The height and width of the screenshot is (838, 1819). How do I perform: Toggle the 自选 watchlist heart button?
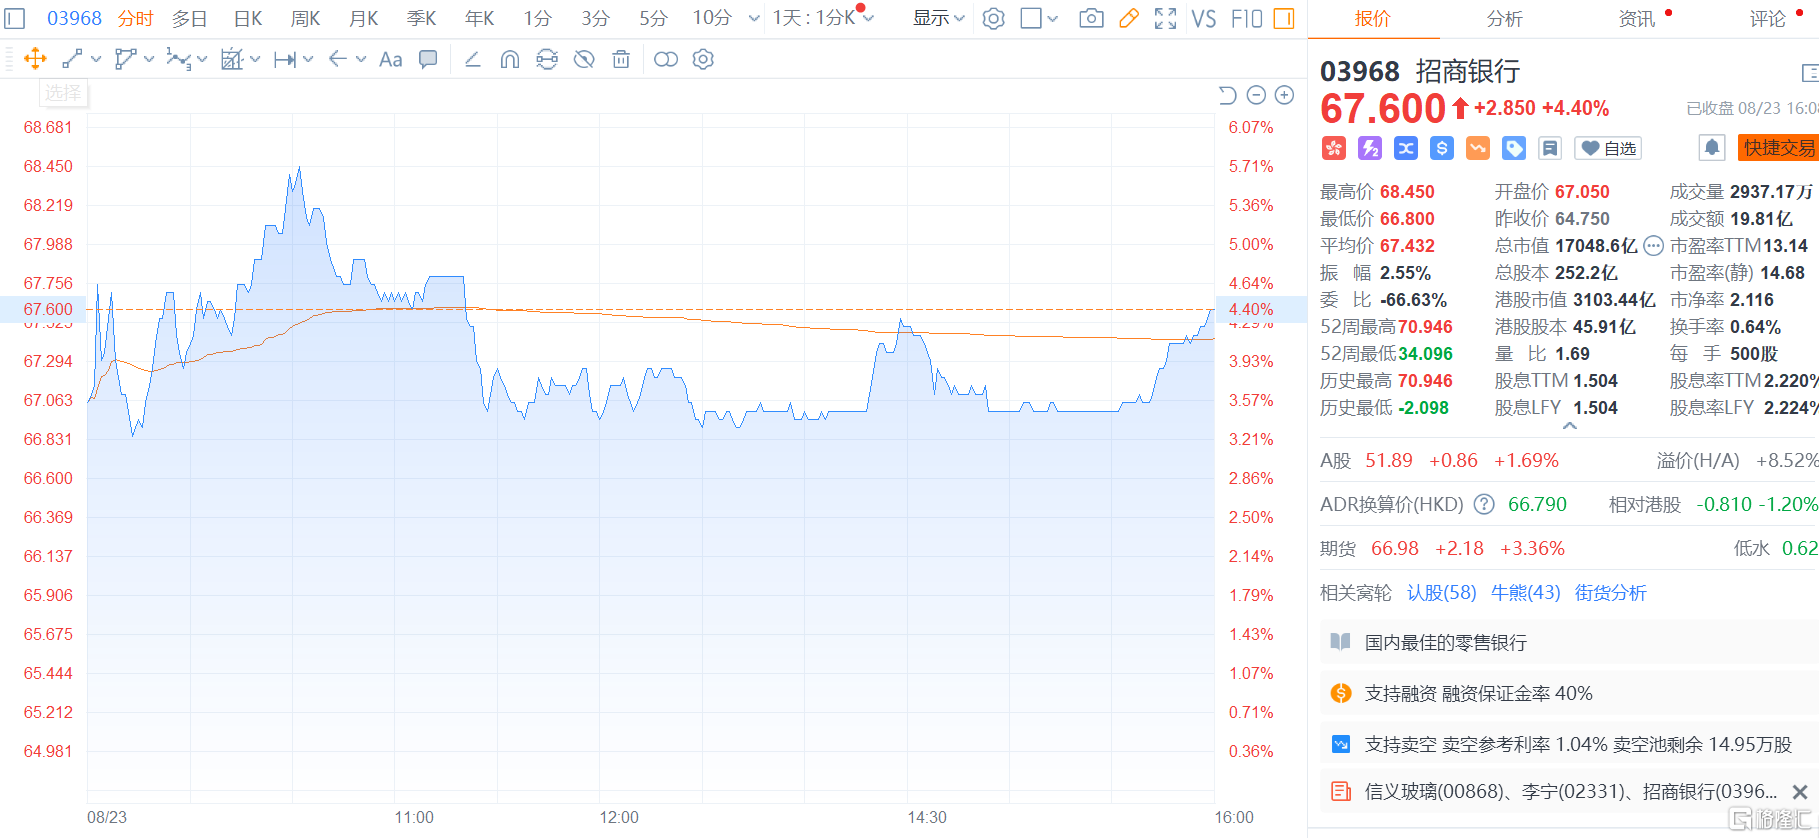point(1608,148)
